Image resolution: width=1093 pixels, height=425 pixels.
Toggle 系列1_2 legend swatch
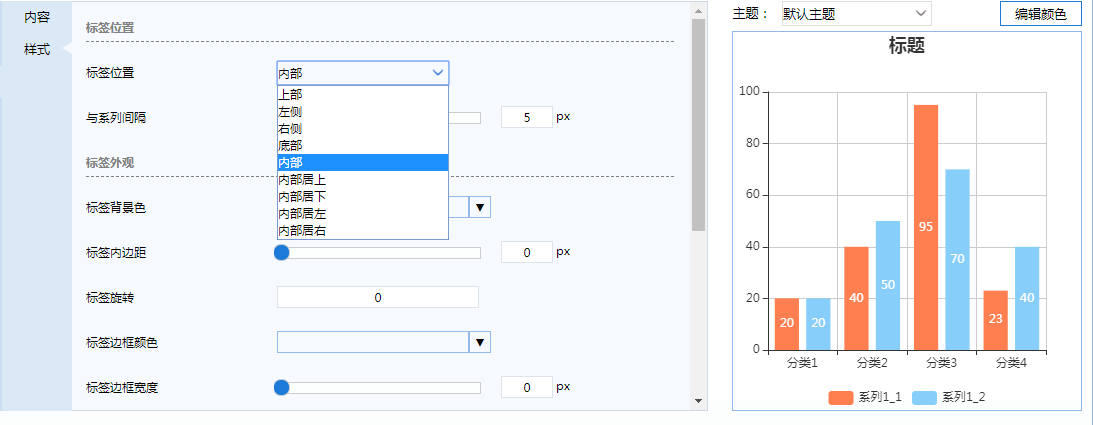(x=925, y=398)
